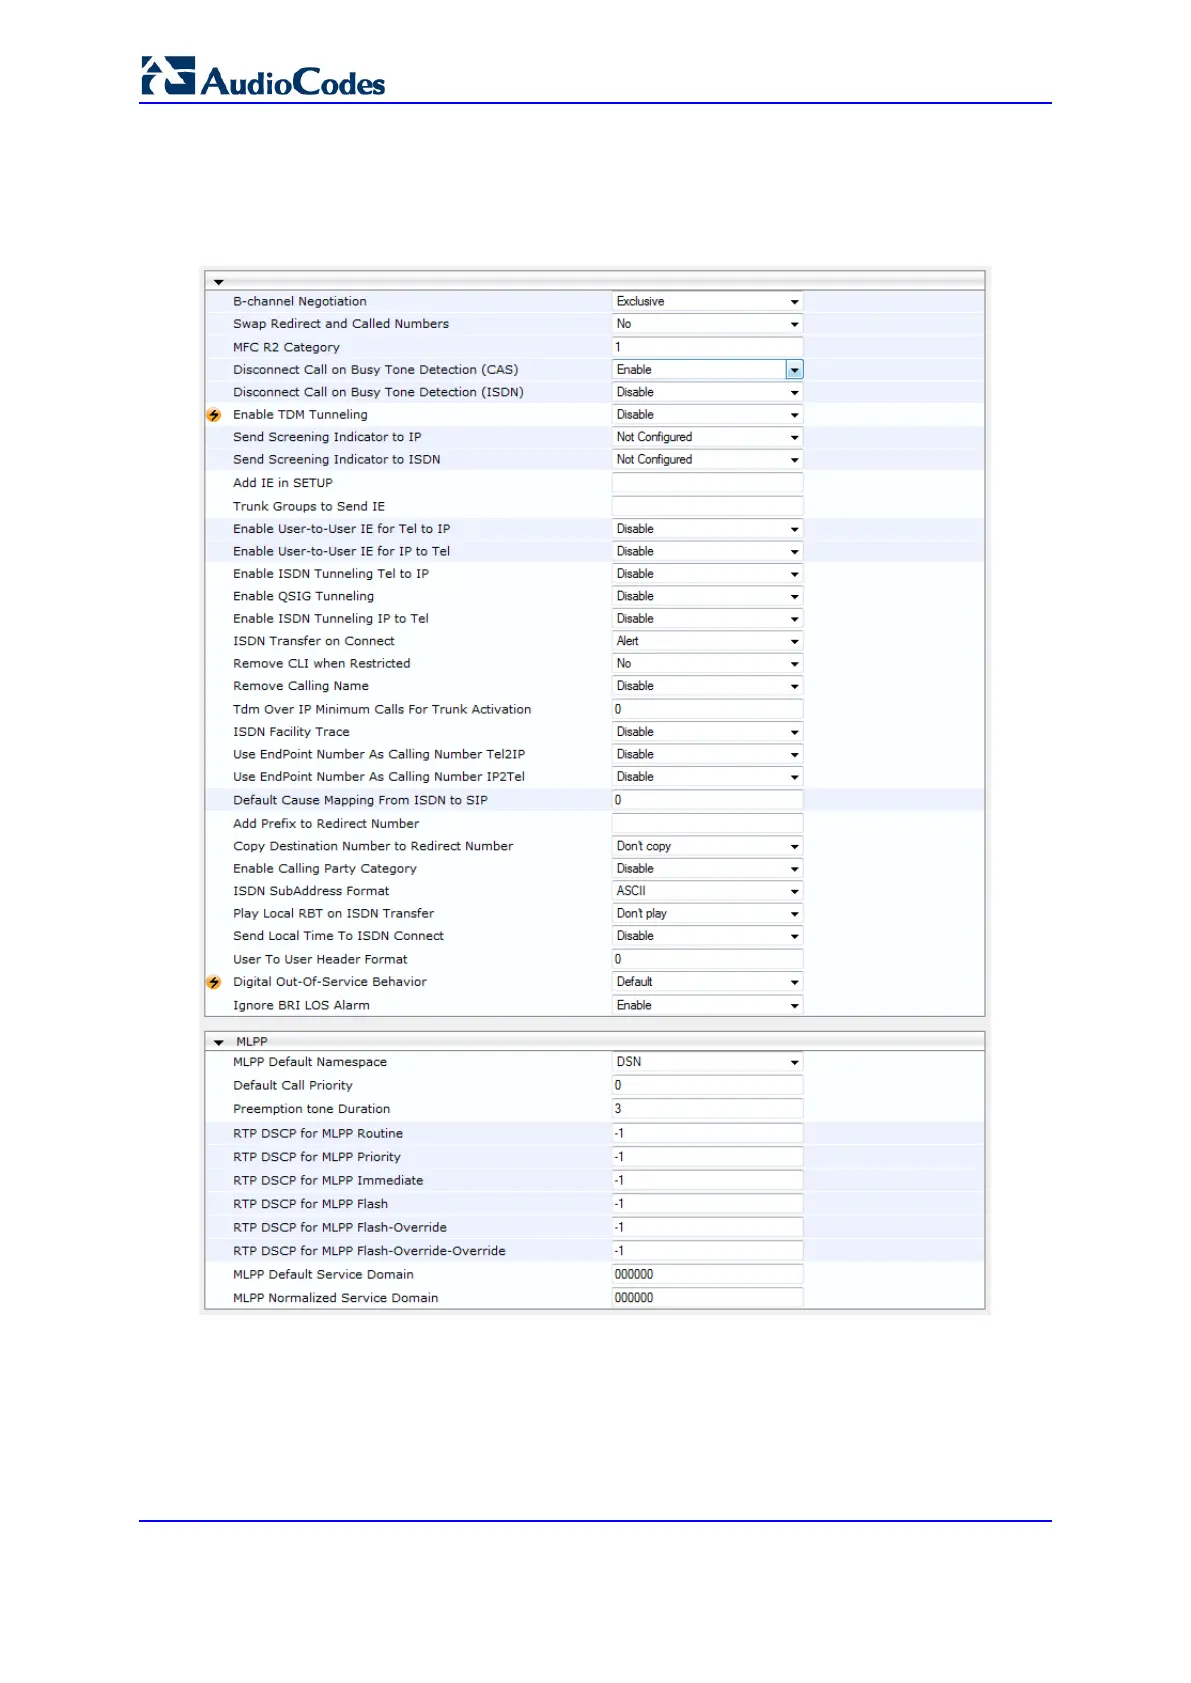The height and width of the screenshot is (1683, 1191).
Task: Click the MFC R2 Category input field
Action: [x=707, y=347]
